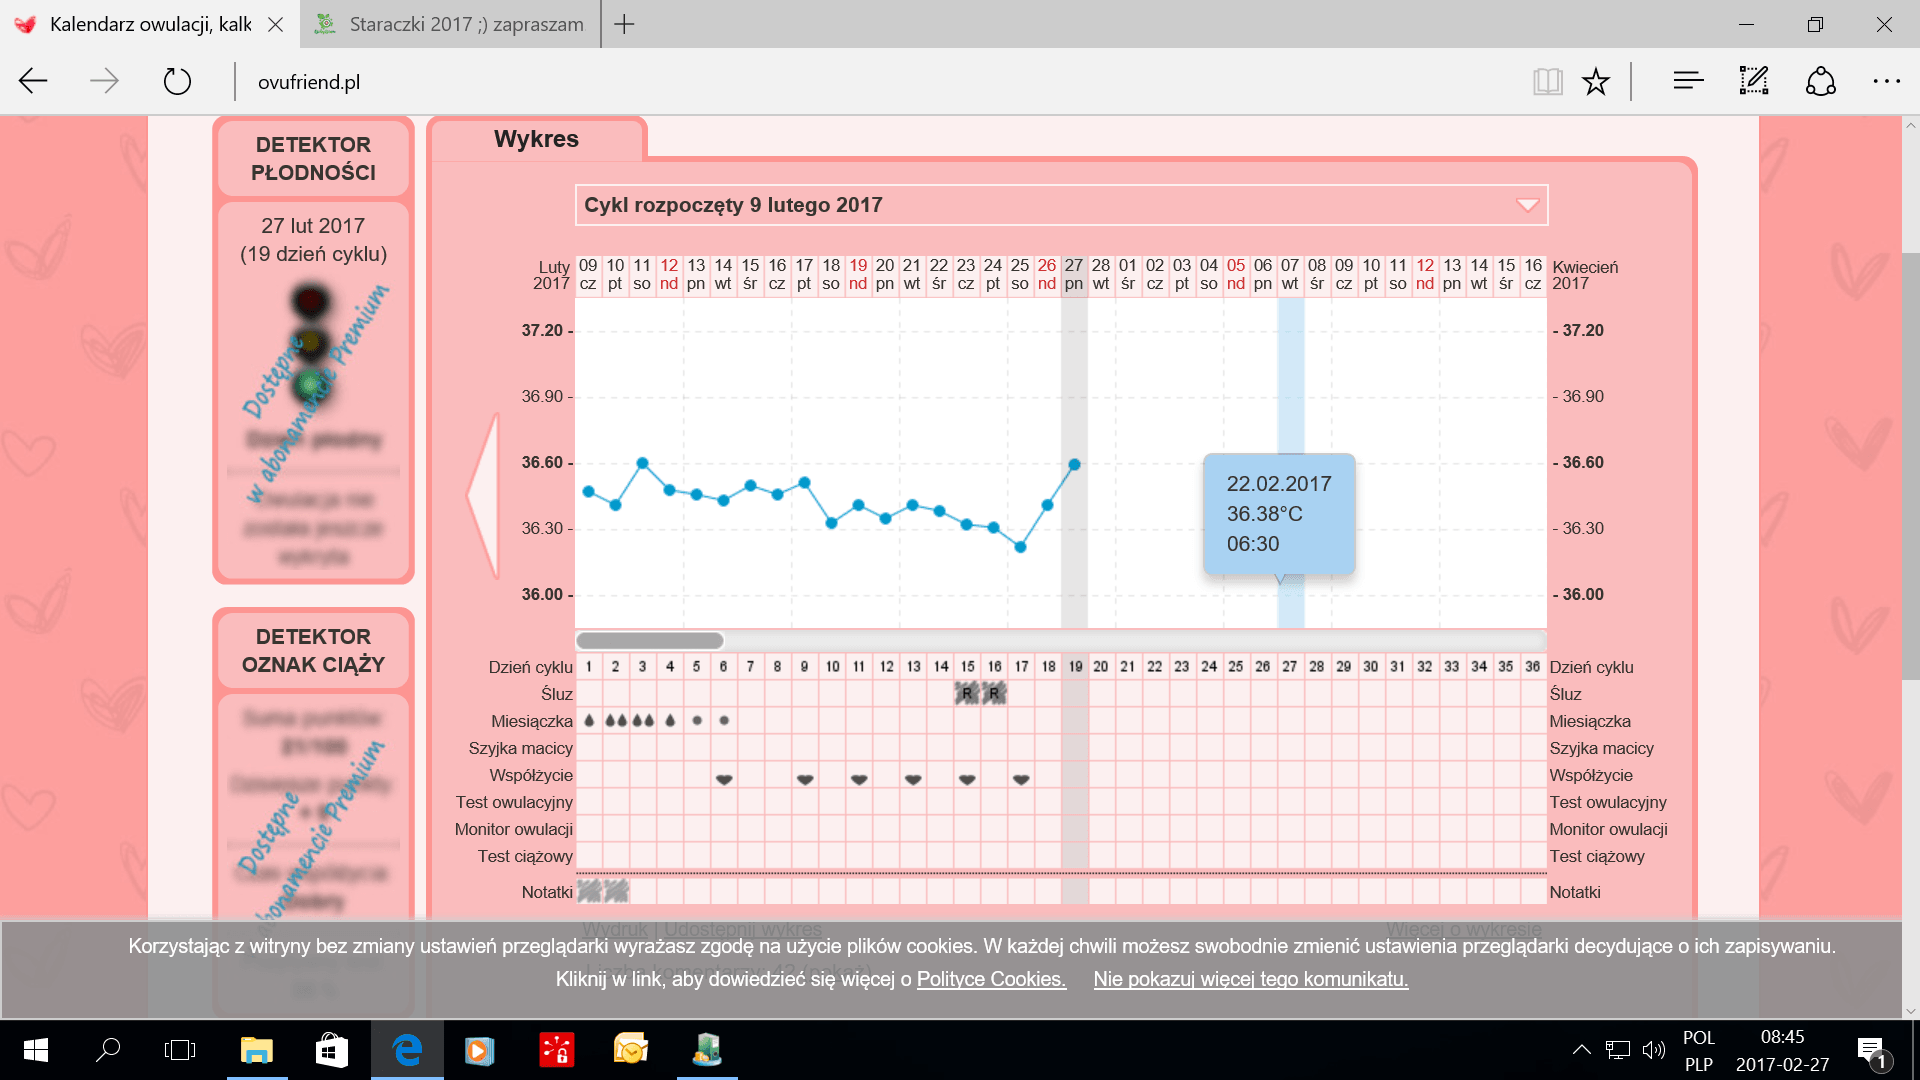Click the share icon in toolbar
The width and height of the screenshot is (1920, 1080).
click(1820, 81)
